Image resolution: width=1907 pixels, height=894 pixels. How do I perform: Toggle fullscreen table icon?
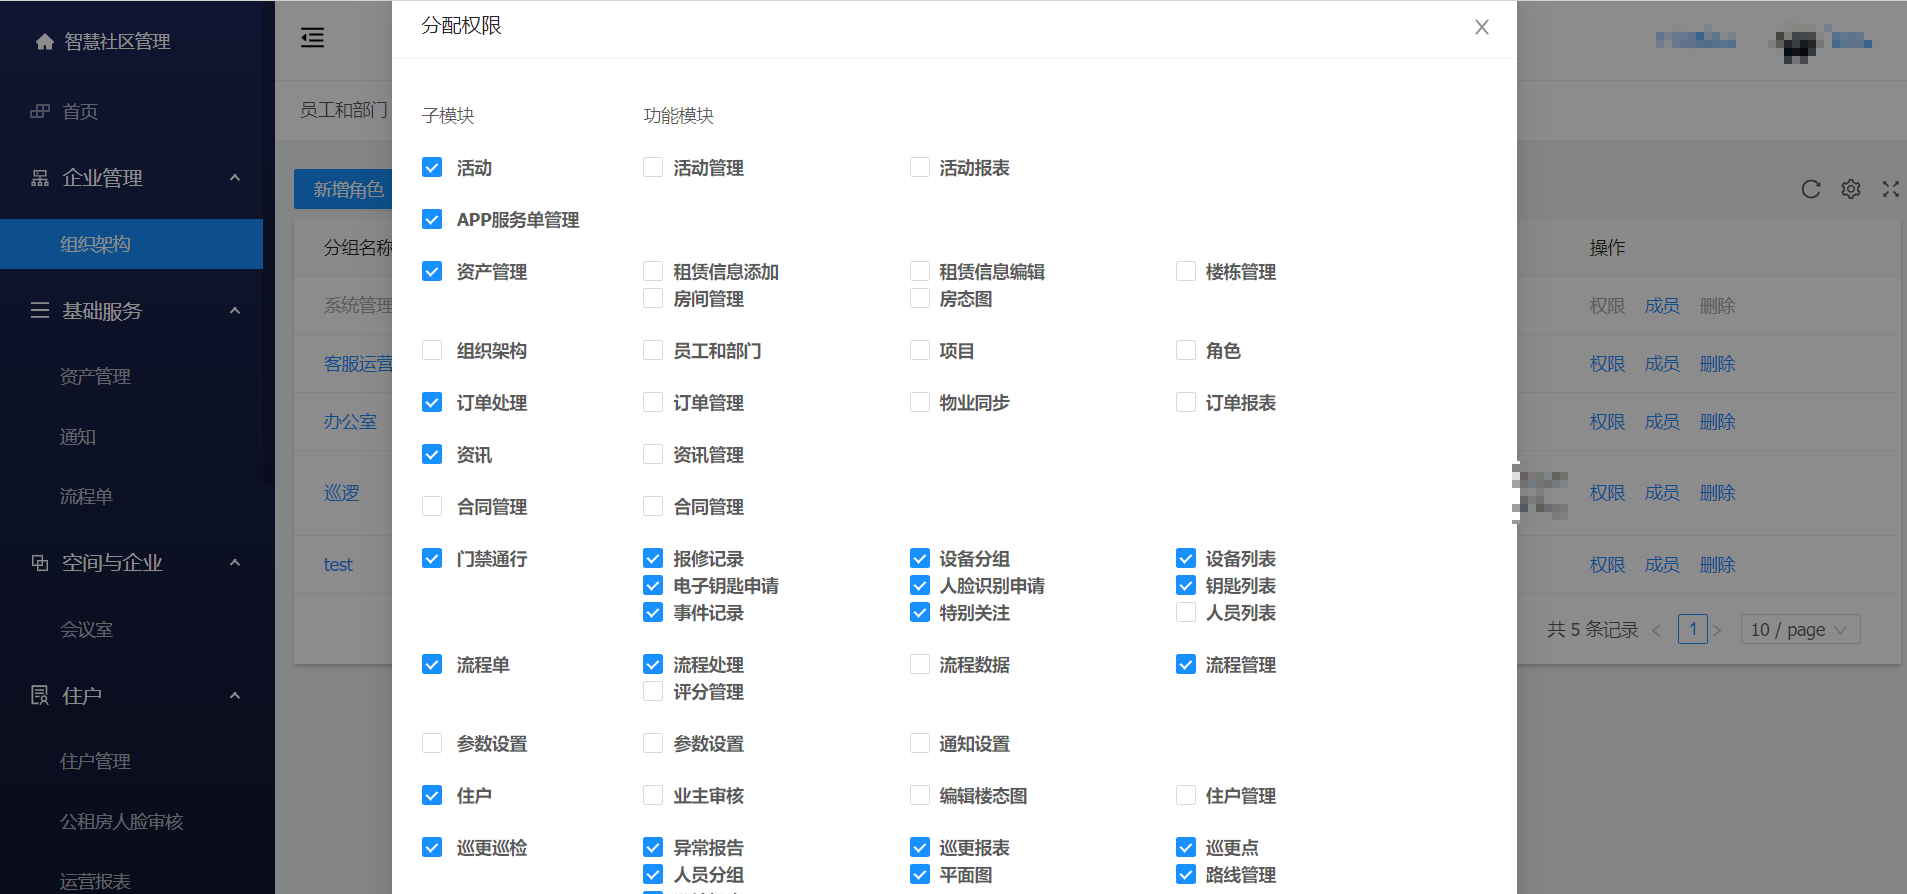1890,189
